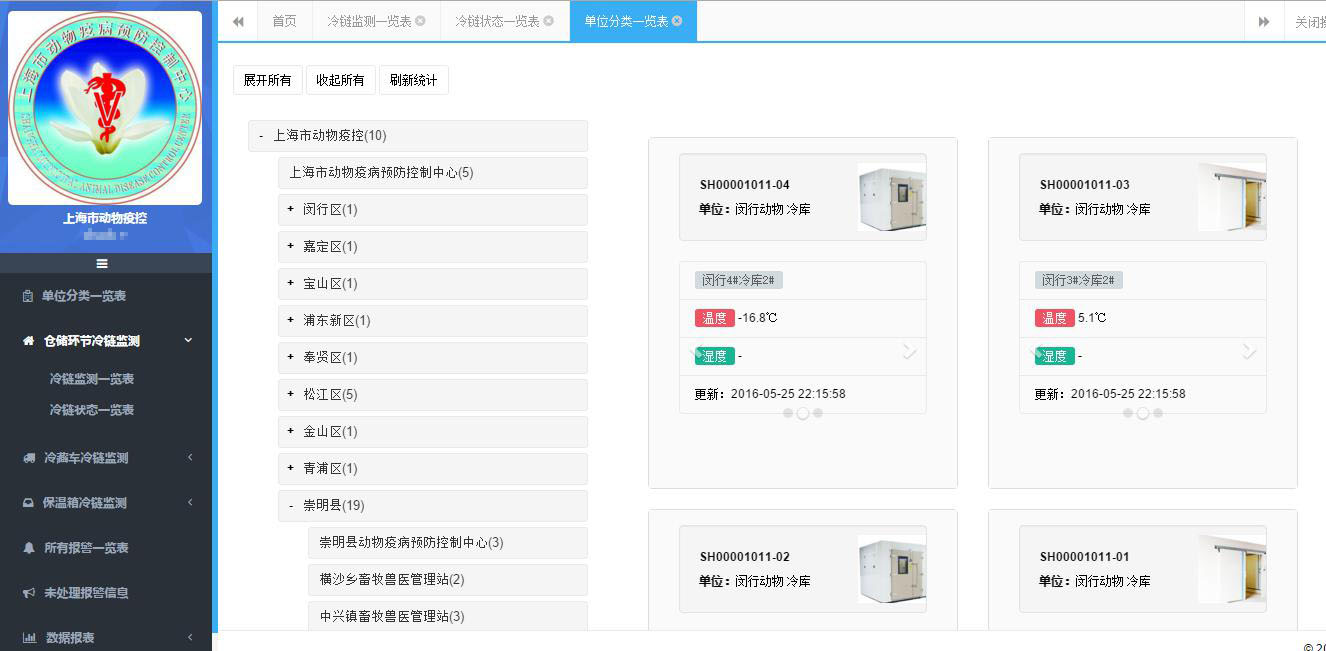Close the 单位分类一览表 tab
This screenshot has height=651, width=1326.
pos(677,21)
